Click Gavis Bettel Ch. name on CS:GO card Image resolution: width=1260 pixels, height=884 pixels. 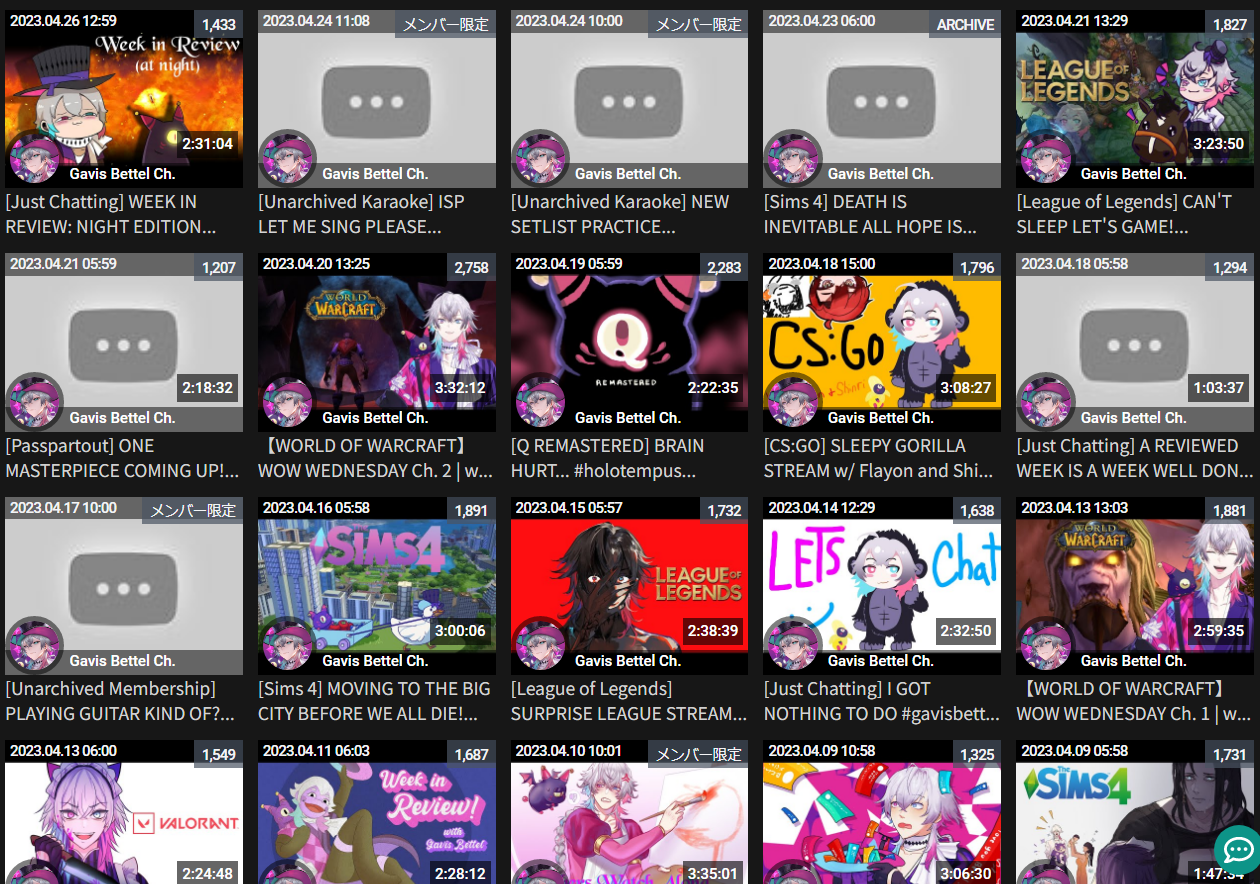[x=880, y=418]
